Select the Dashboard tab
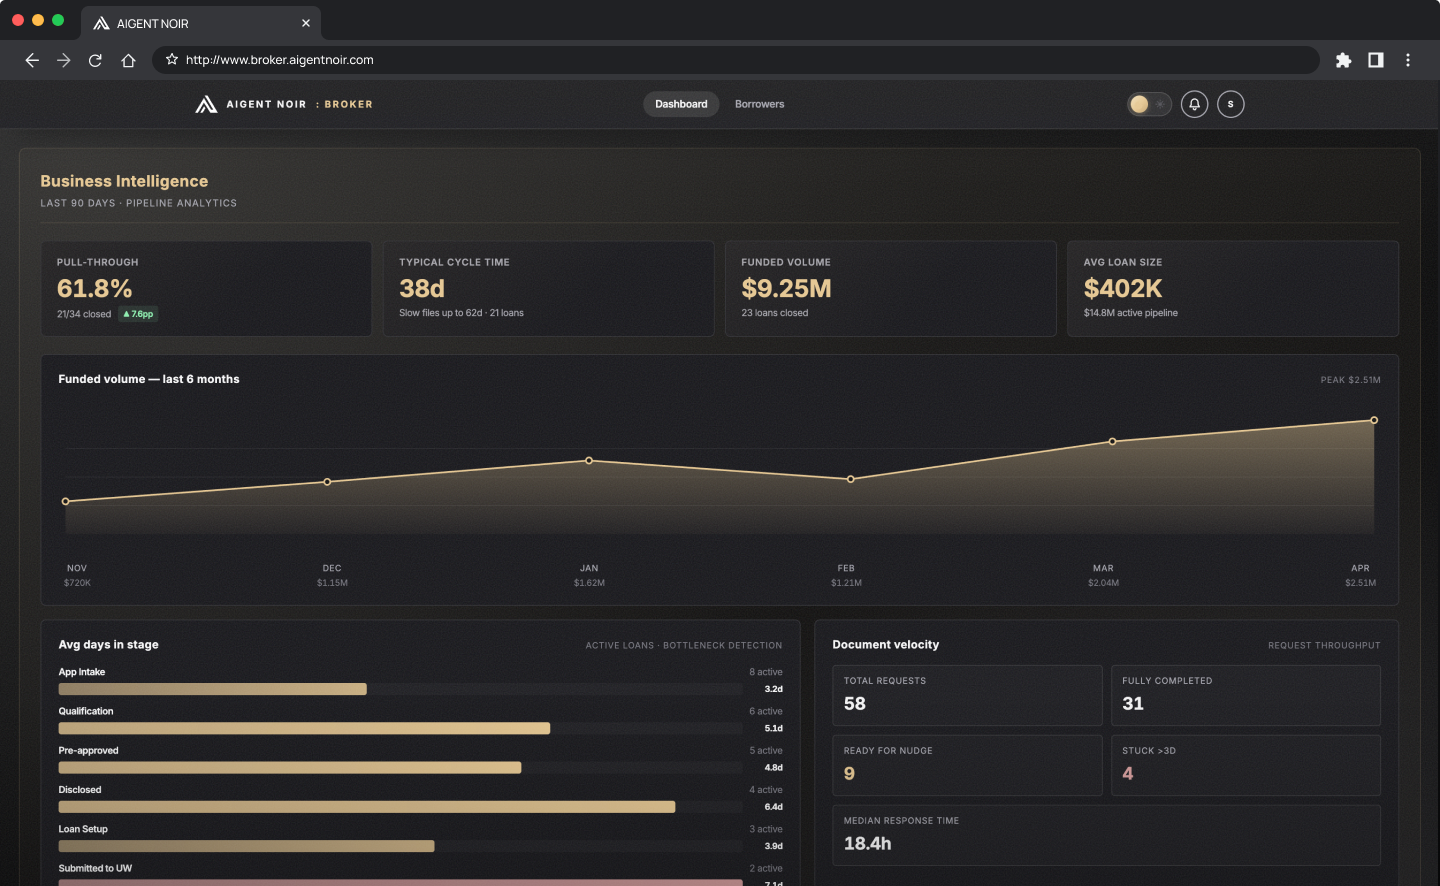 (x=681, y=104)
